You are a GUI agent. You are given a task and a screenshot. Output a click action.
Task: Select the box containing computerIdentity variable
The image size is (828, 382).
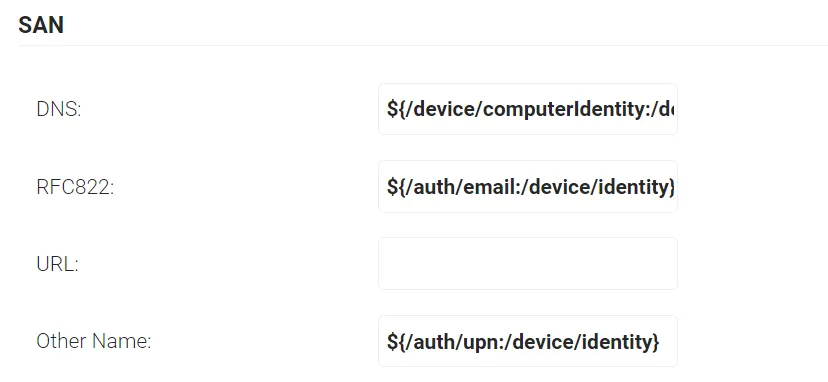point(528,109)
